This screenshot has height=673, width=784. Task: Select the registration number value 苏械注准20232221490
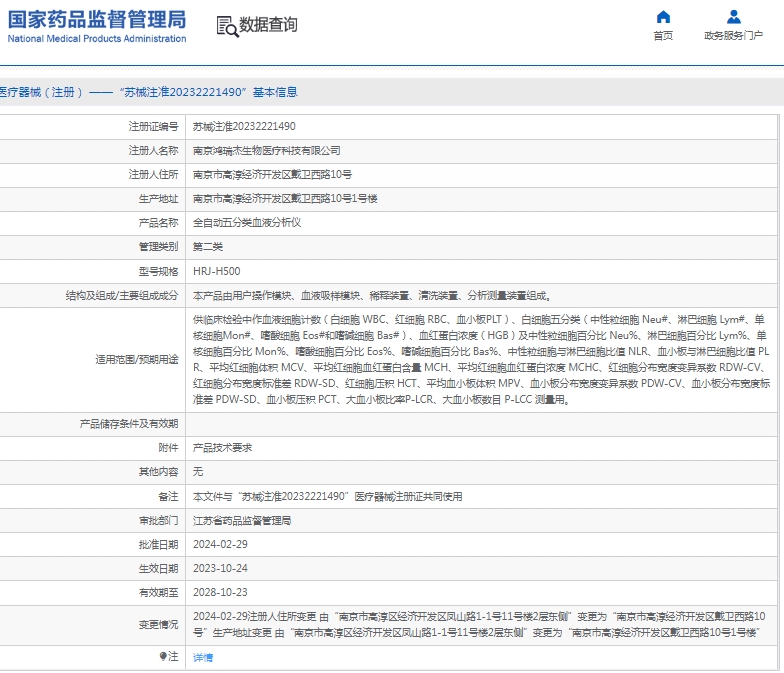click(244, 127)
